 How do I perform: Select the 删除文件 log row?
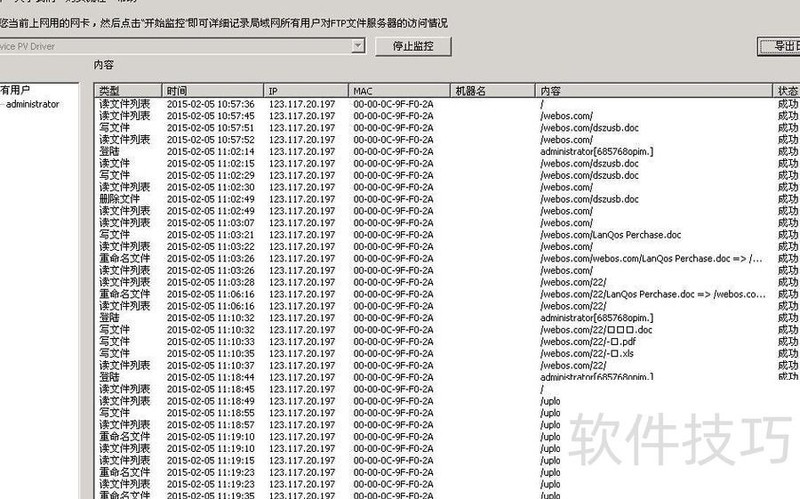pyautogui.click(x=300, y=199)
